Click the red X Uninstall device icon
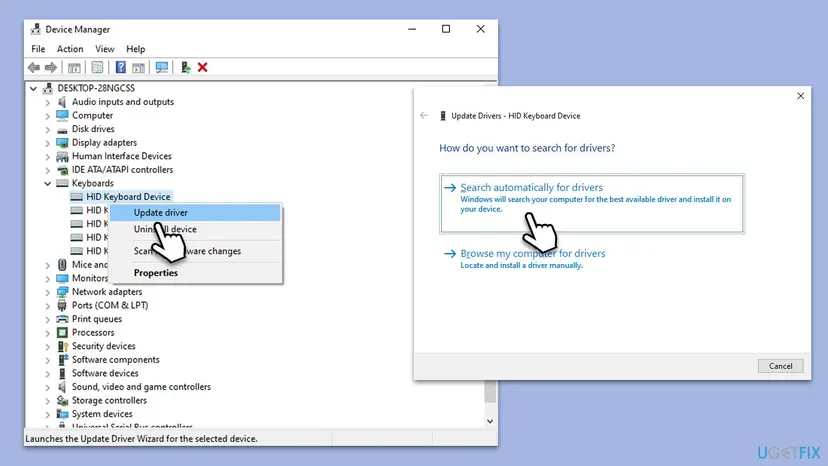The image size is (828, 466). (203, 68)
